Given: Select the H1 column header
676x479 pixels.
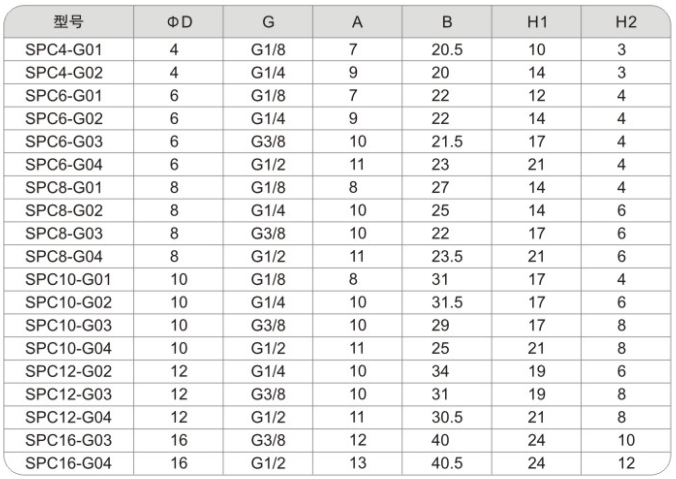Looking at the screenshot, I should pos(537,22).
